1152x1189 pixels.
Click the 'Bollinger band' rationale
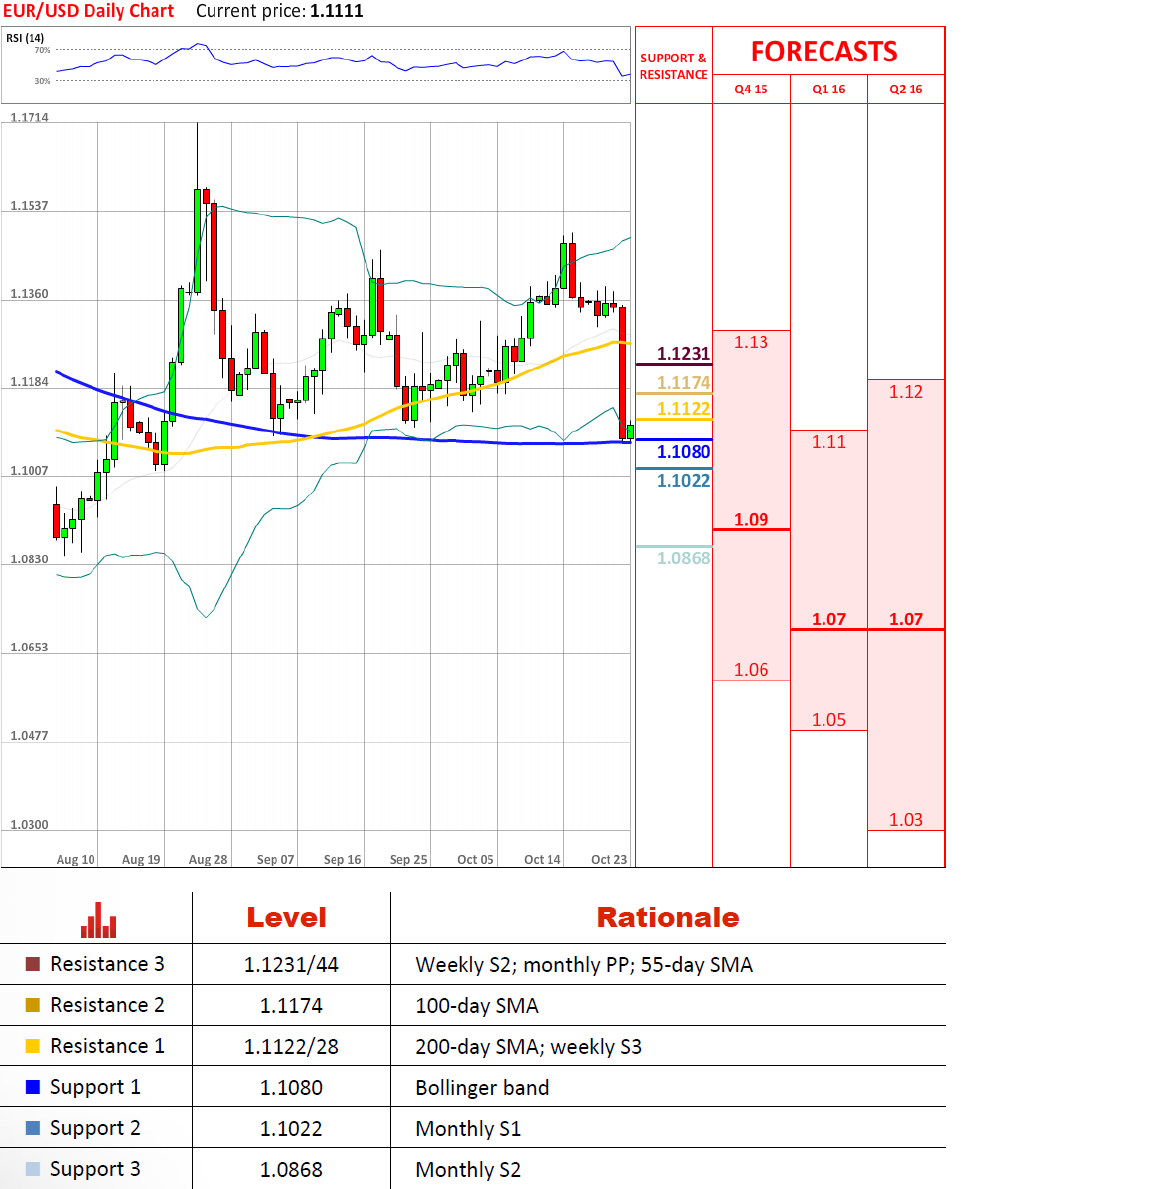click(482, 1087)
